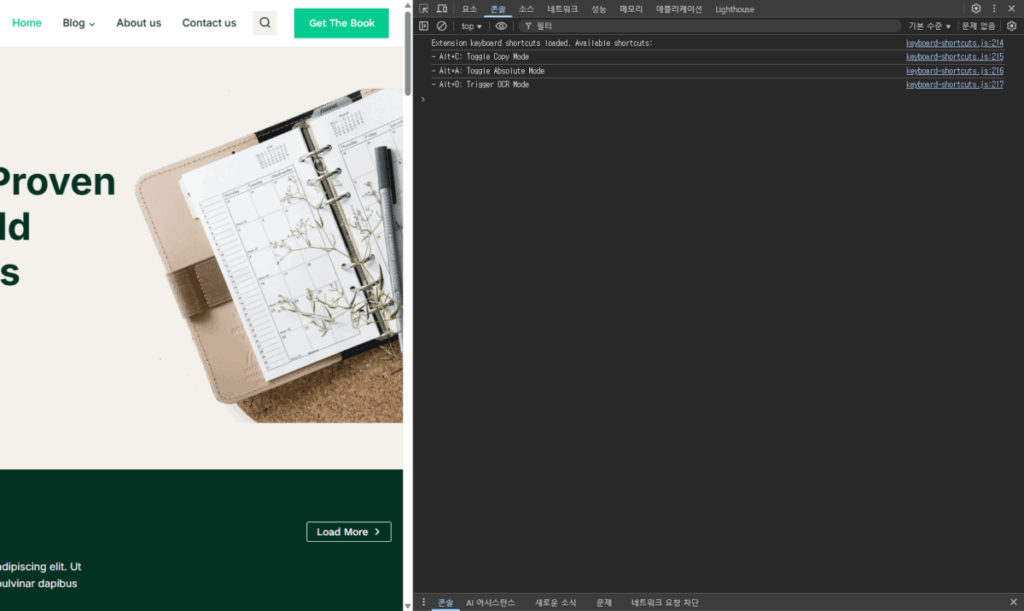Activate the inspect element picker icon

point(424,9)
